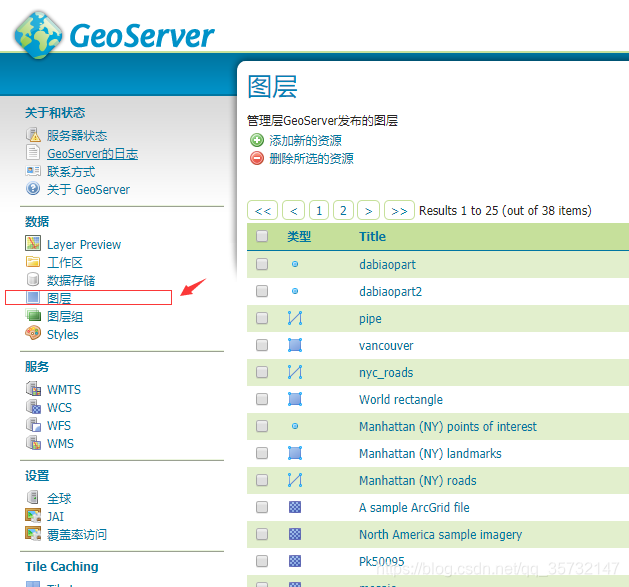The height and width of the screenshot is (587, 629).
Task: Click the 数据存储 database cylinder icon
Action: click(33, 279)
